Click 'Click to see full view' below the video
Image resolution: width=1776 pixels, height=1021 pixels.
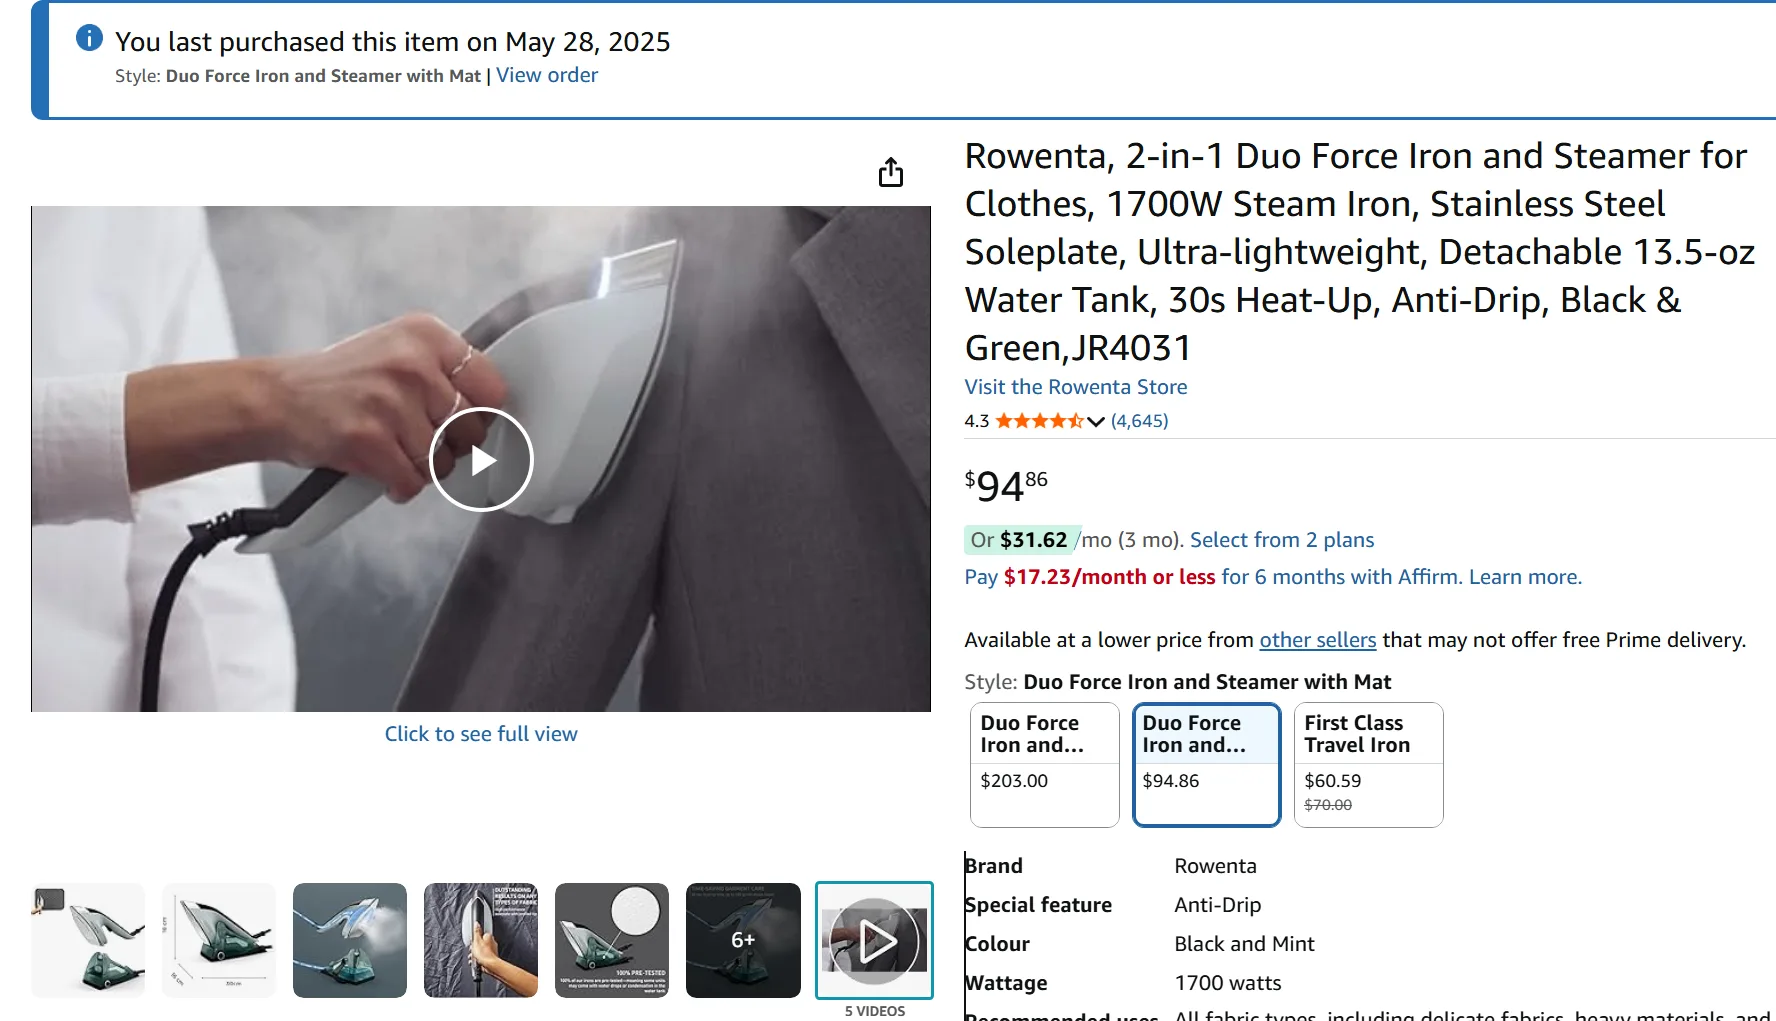click(x=481, y=733)
